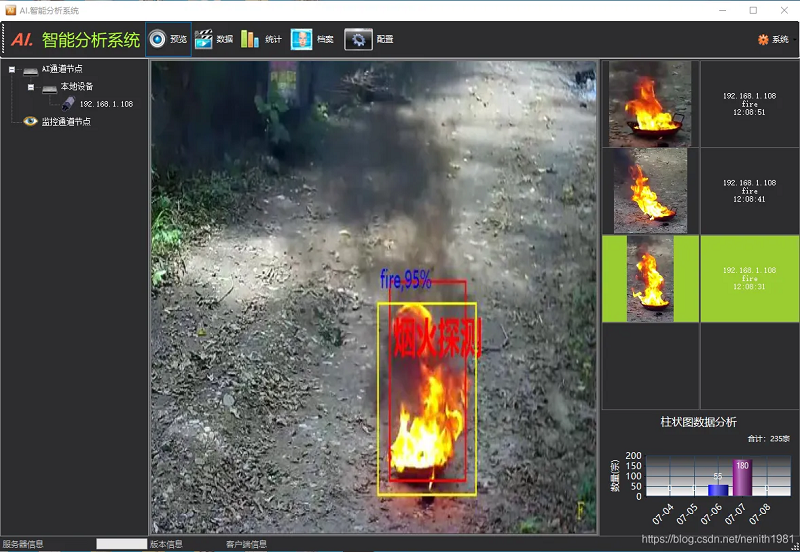This screenshot has height=552, width=800.
Task: Click the purple 180 bar for 07-07
Action: 741,478
